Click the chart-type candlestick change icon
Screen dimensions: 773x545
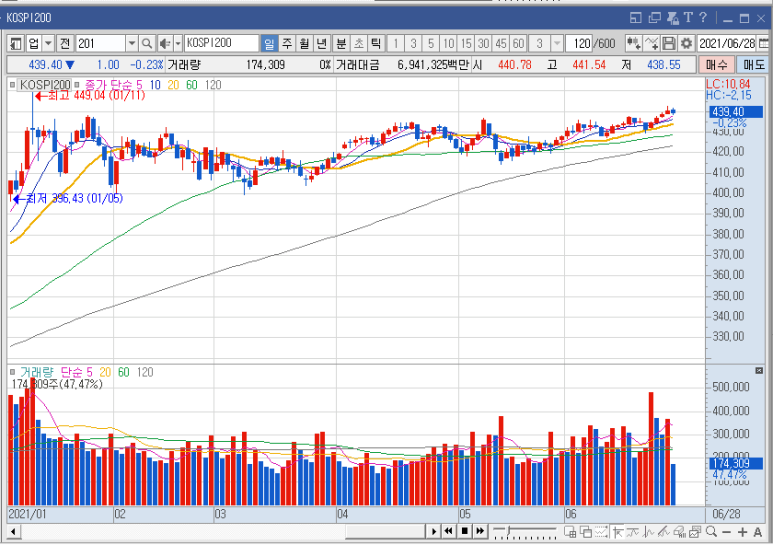[633, 43]
